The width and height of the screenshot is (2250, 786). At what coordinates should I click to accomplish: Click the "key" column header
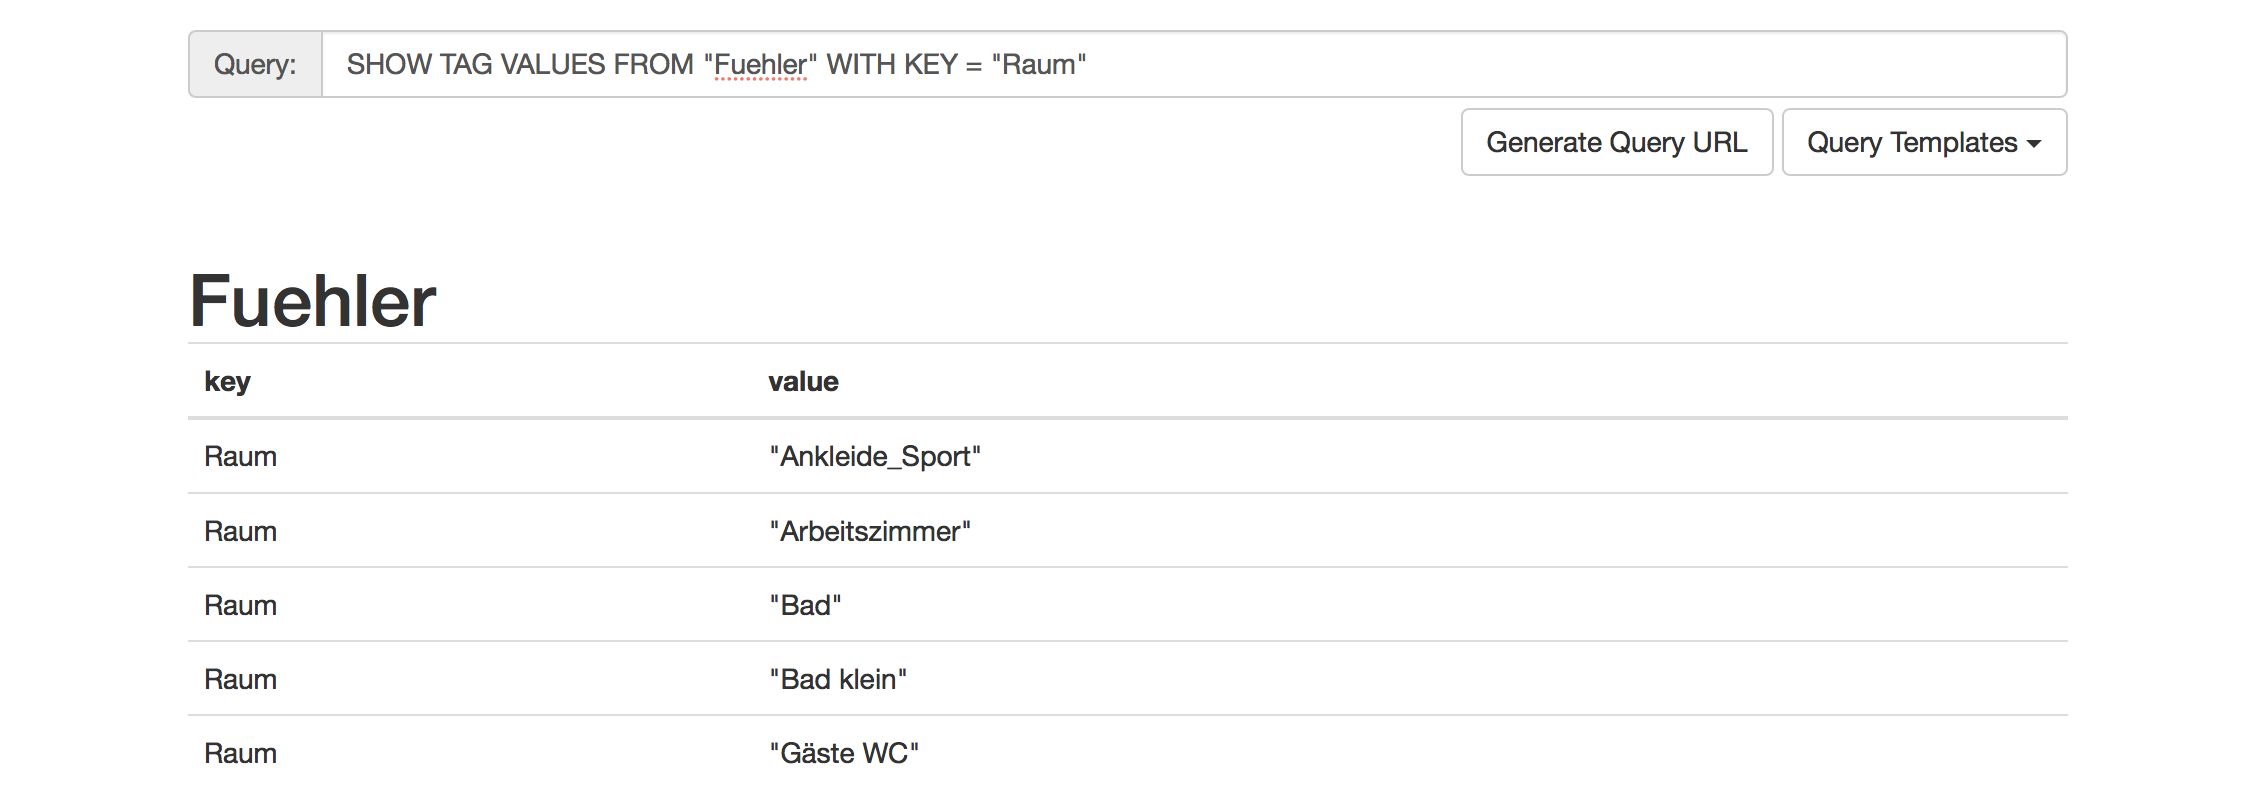pyautogui.click(x=227, y=381)
